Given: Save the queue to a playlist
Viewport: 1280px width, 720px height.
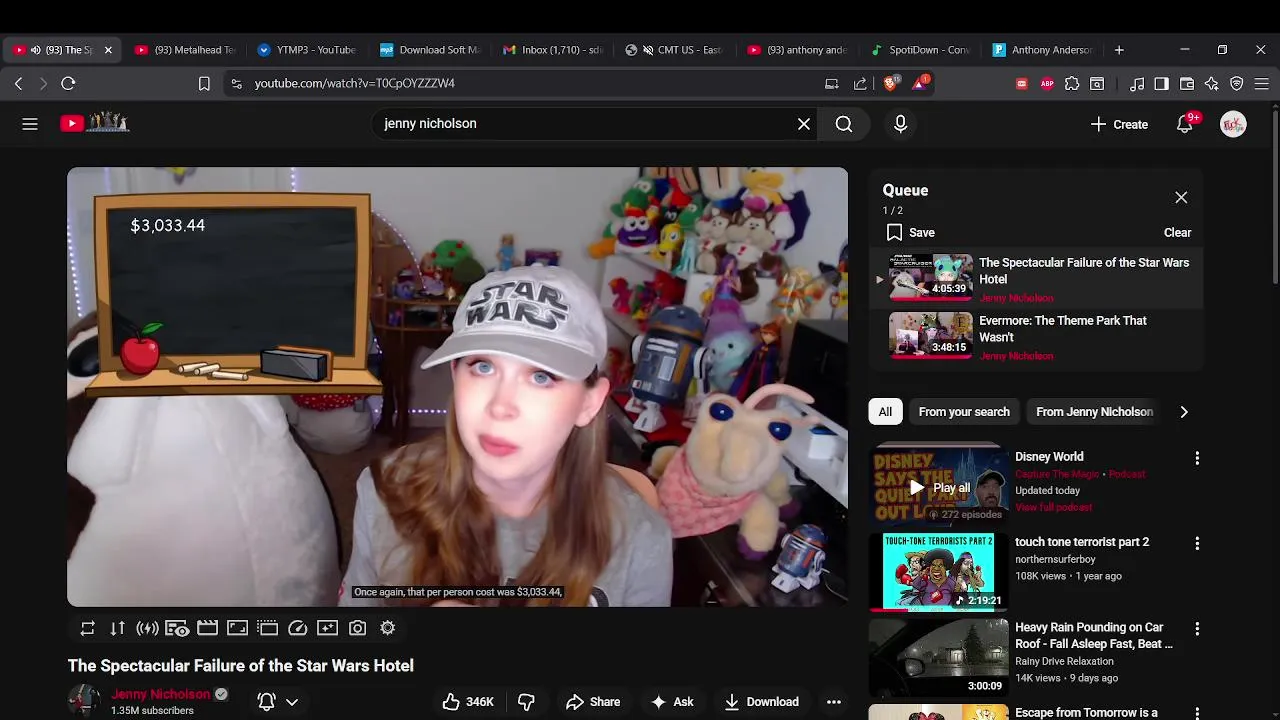Looking at the screenshot, I should [911, 232].
